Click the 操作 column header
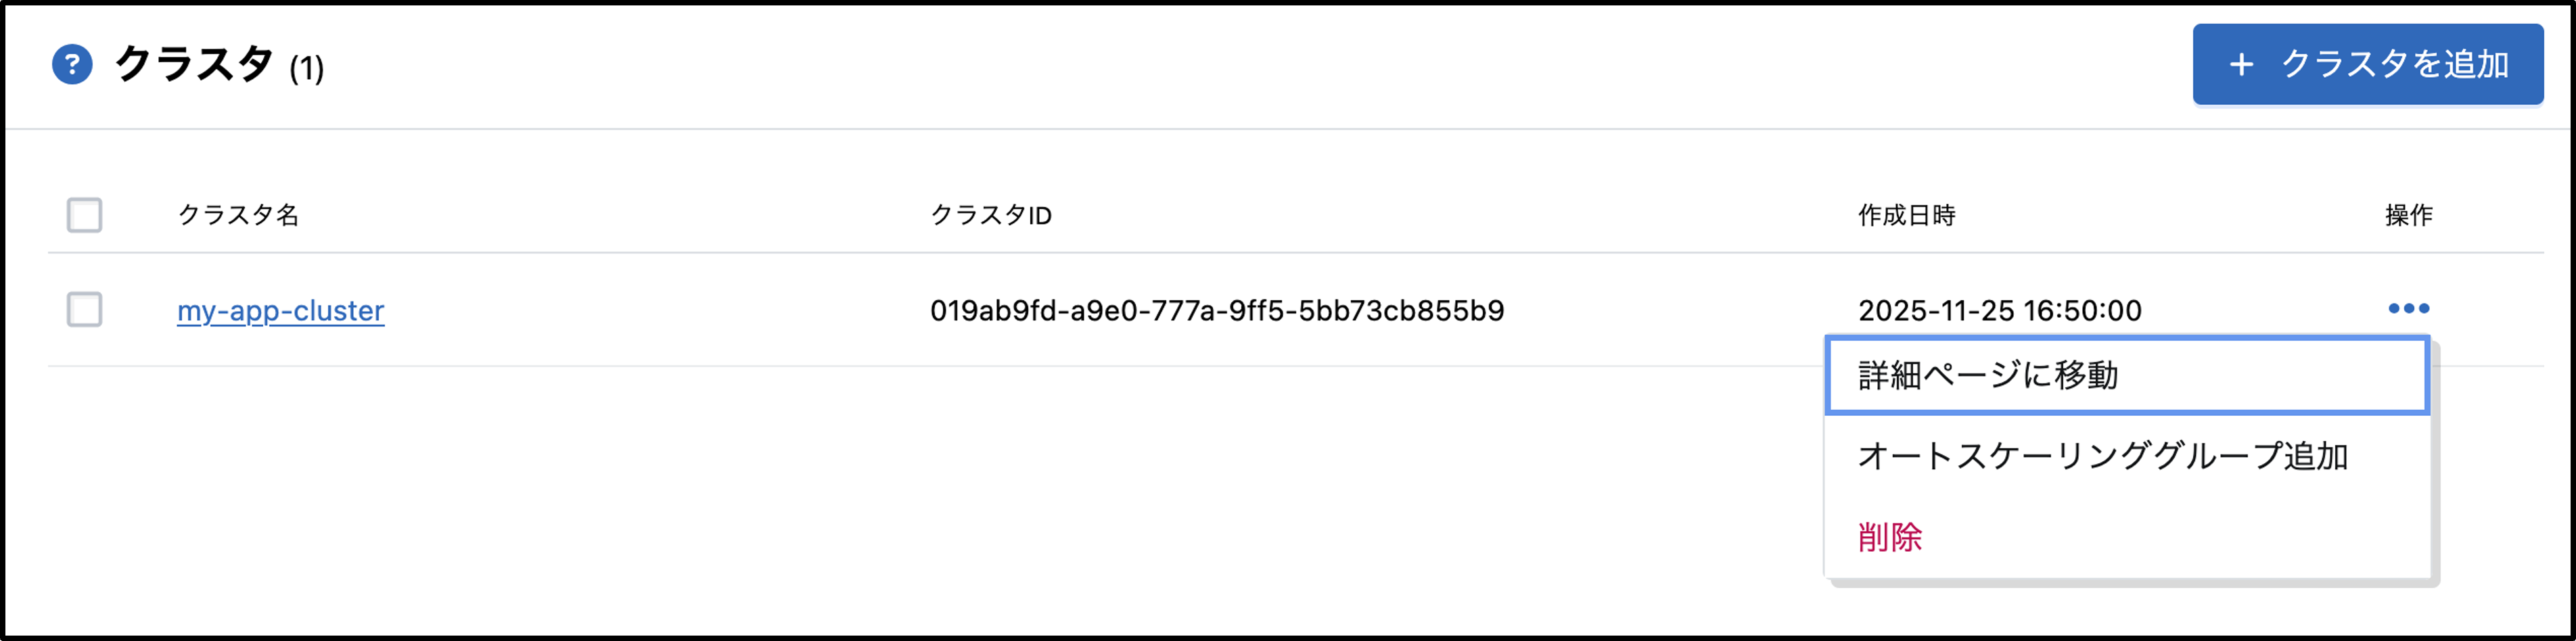 (2408, 215)
